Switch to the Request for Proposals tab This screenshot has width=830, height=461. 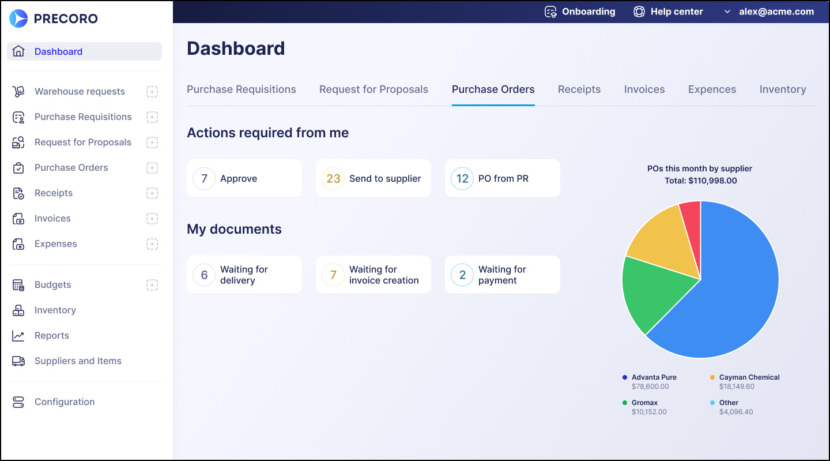(374, 89)
